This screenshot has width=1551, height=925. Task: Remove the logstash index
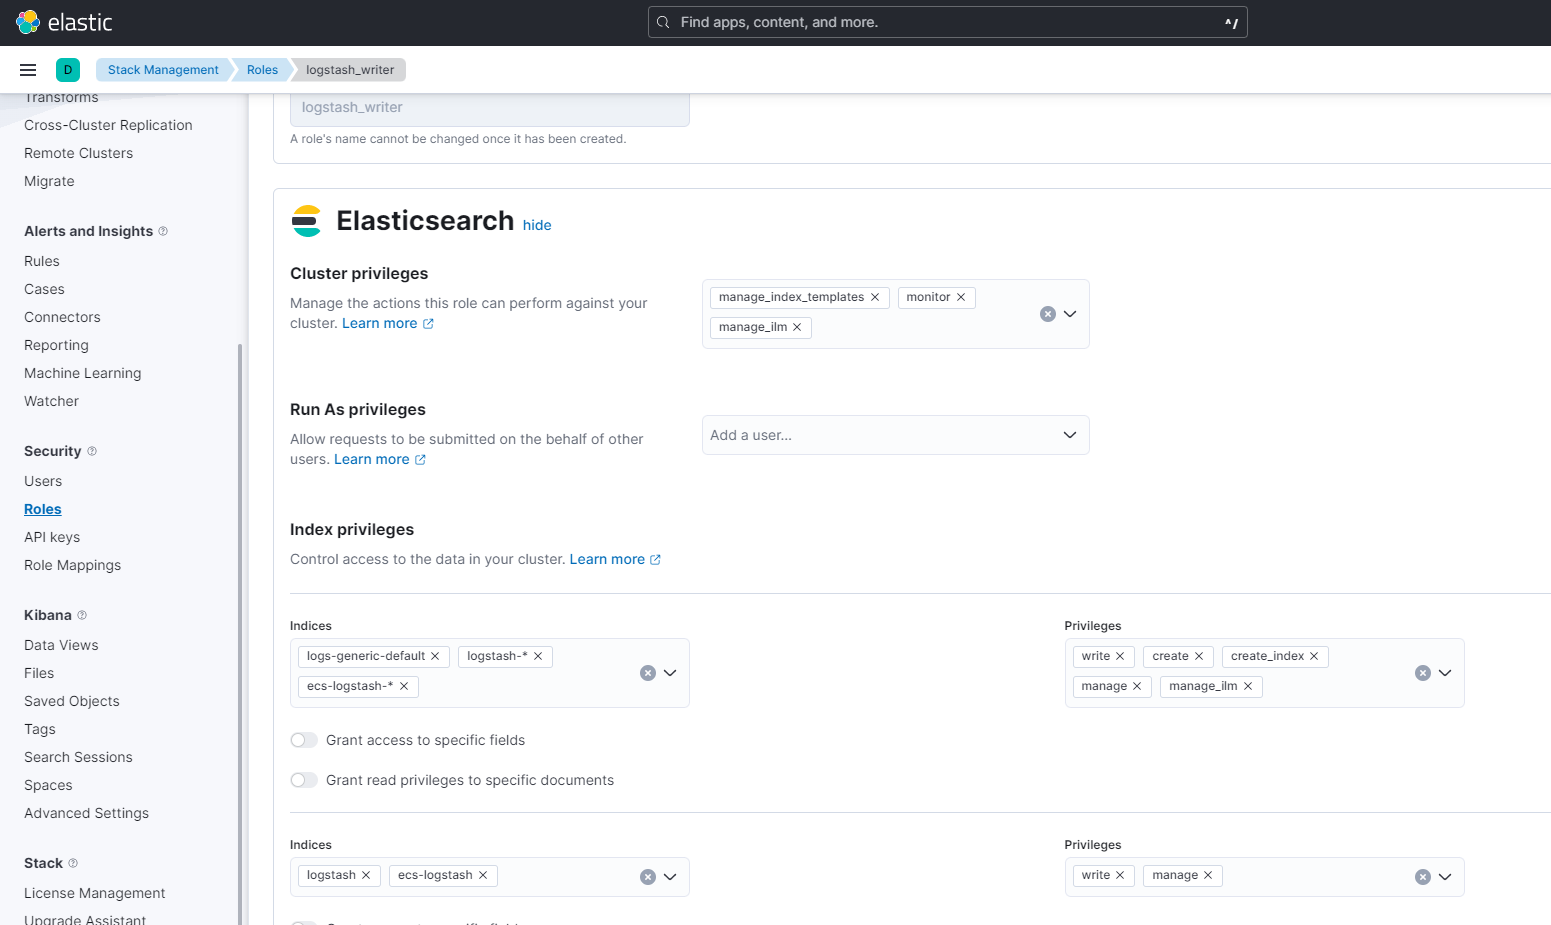(366, 875)
